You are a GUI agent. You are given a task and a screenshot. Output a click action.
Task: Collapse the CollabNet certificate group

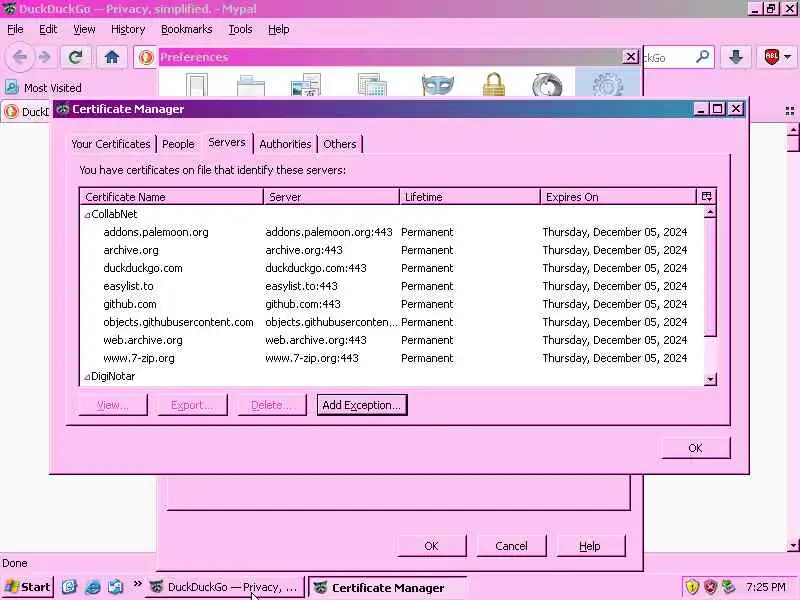pyautogui.click(x=87, y=215)
